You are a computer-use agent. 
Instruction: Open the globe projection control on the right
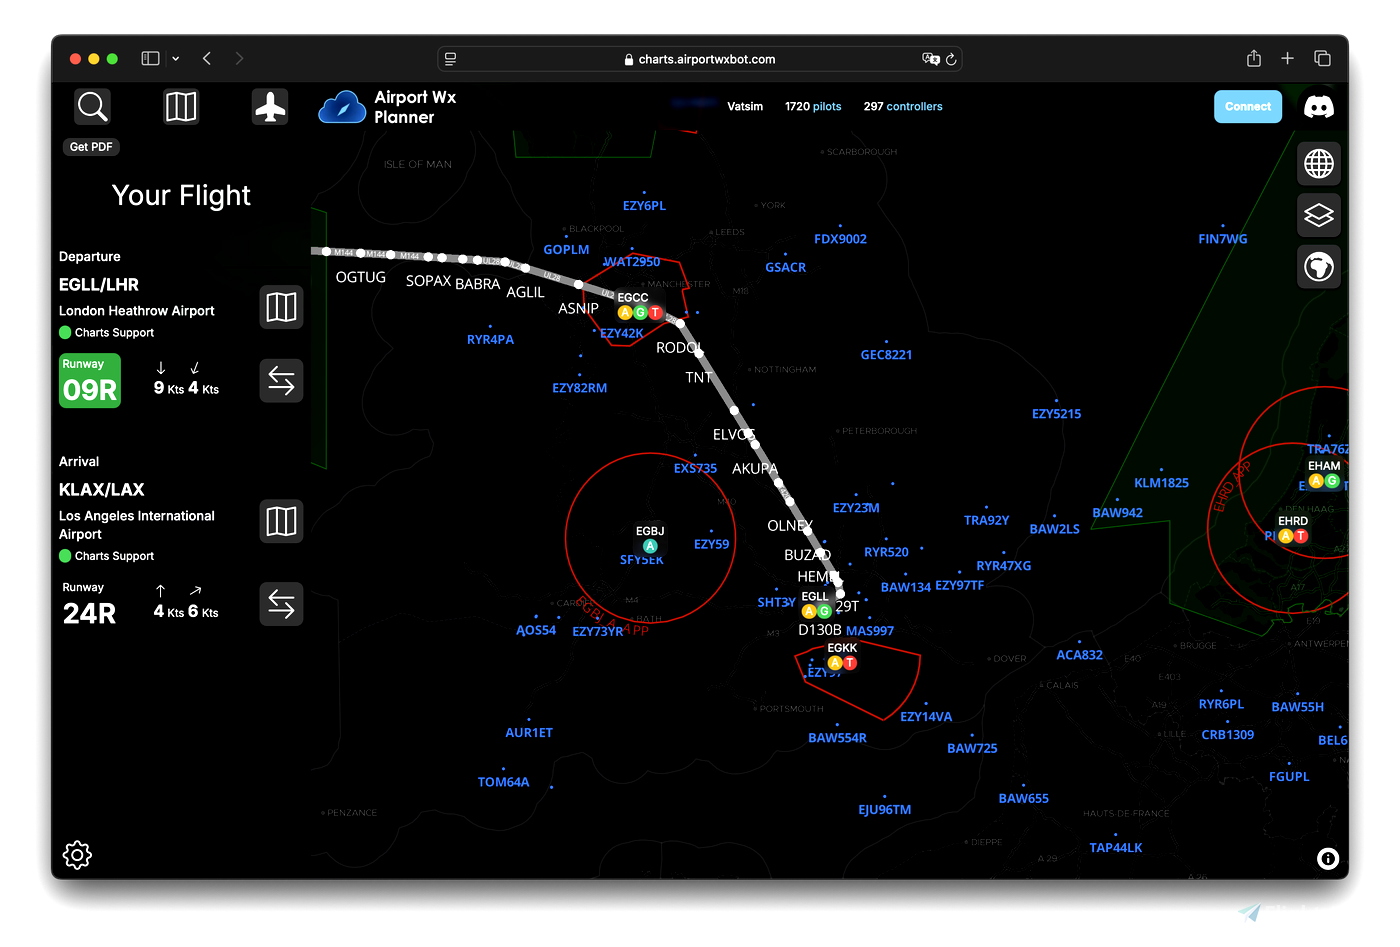[x=1318, y=163]
